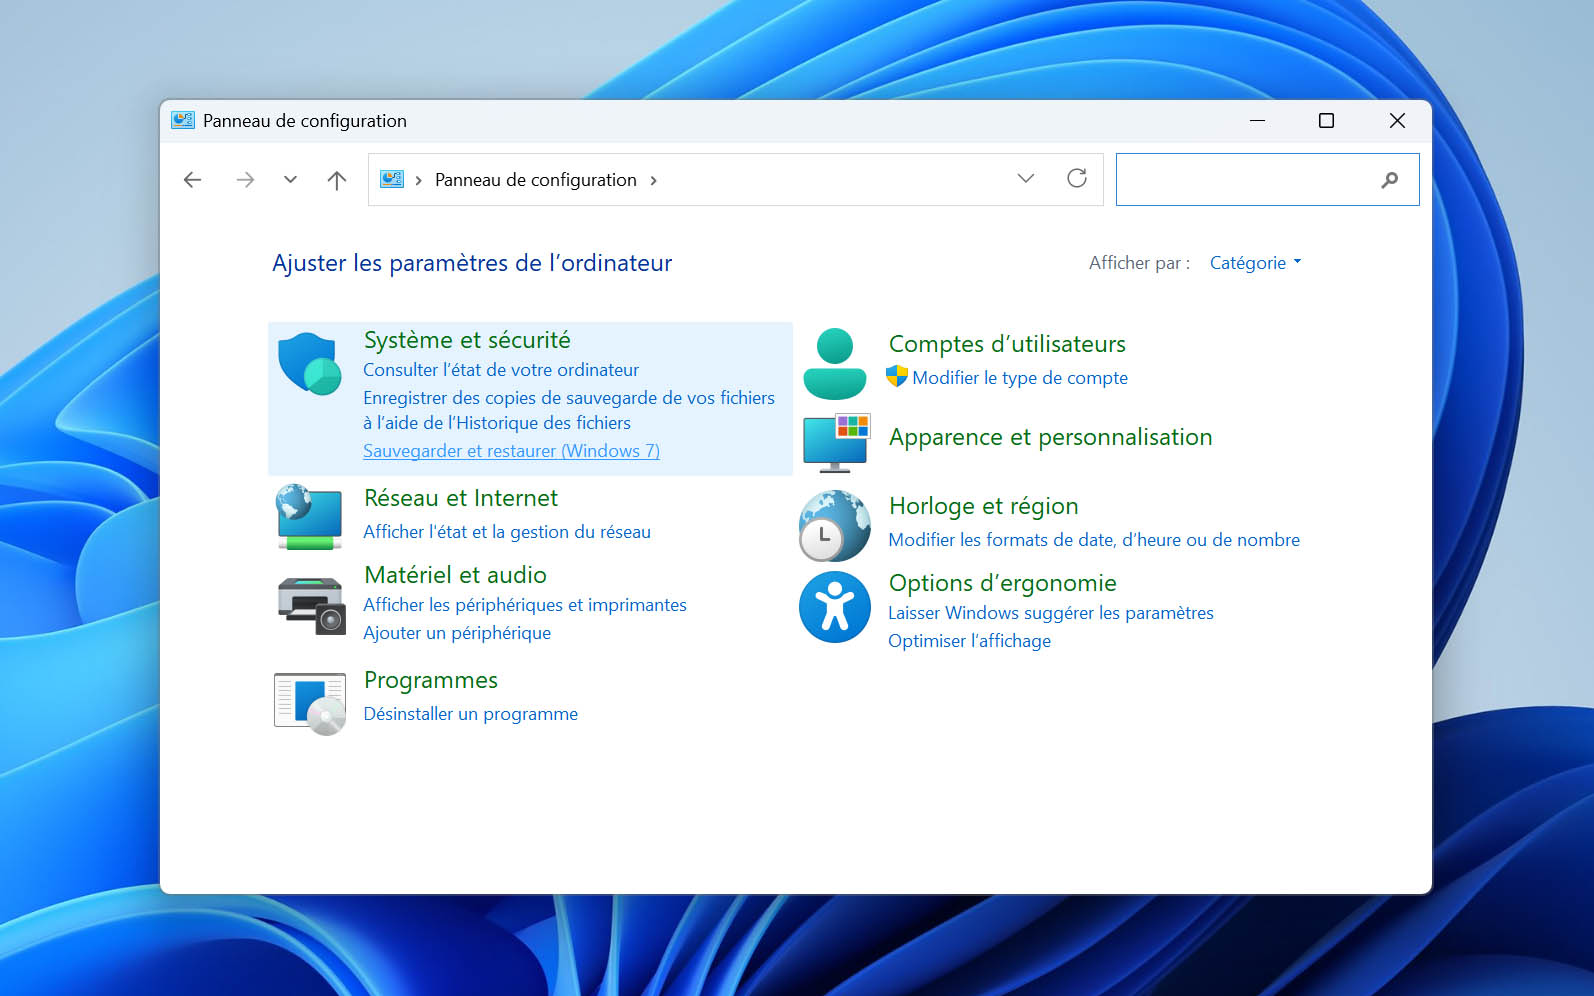Click the Apparence et personnalisation monitor icon
1594x996 pixels.
(836, 443)
